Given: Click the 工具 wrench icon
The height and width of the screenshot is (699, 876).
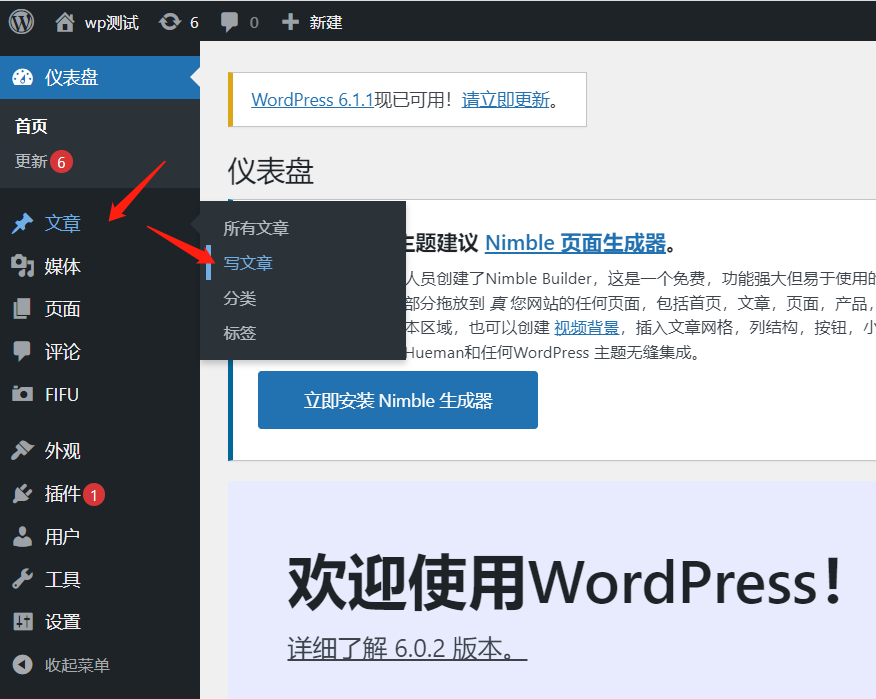Looking at the screenshot, I should [22, 579].
